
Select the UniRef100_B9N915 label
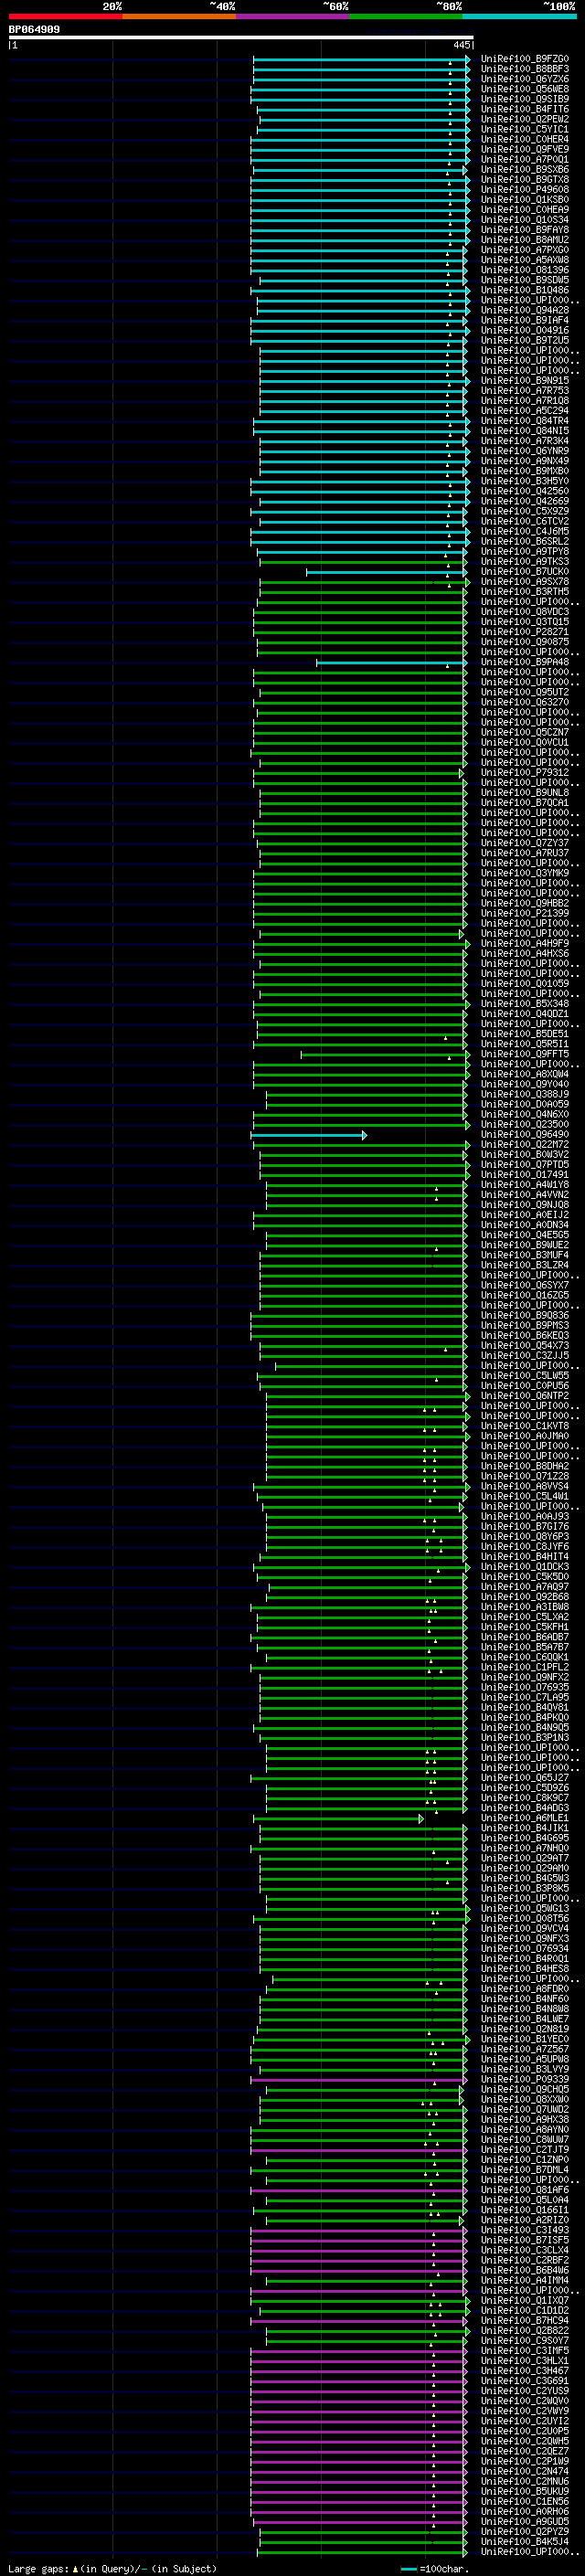(x=525, y=380)
